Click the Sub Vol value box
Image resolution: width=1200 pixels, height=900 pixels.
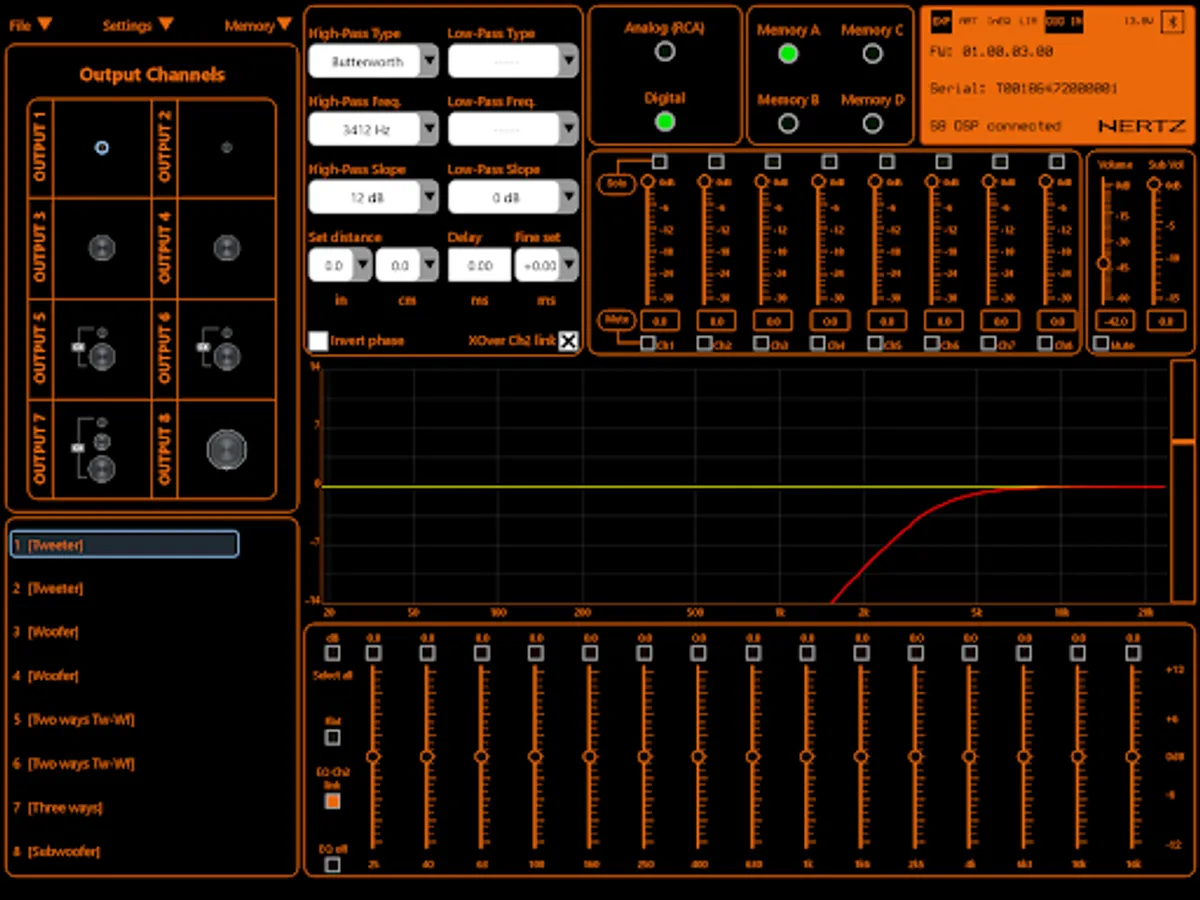click(x=1165, y=321)
